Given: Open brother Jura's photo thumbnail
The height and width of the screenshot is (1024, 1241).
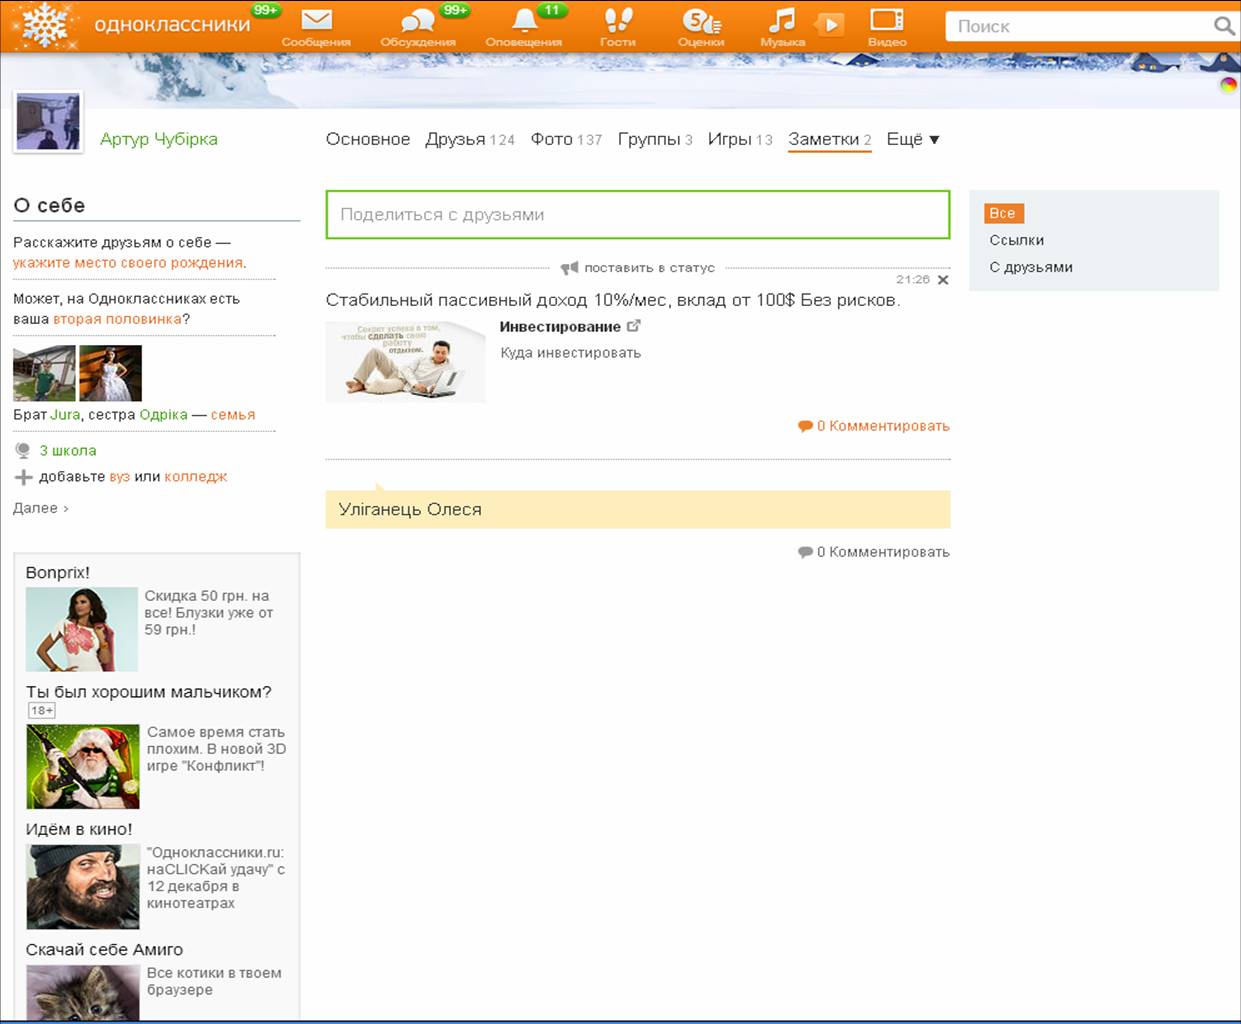Looking at the screenshot, I should (44, 373).
